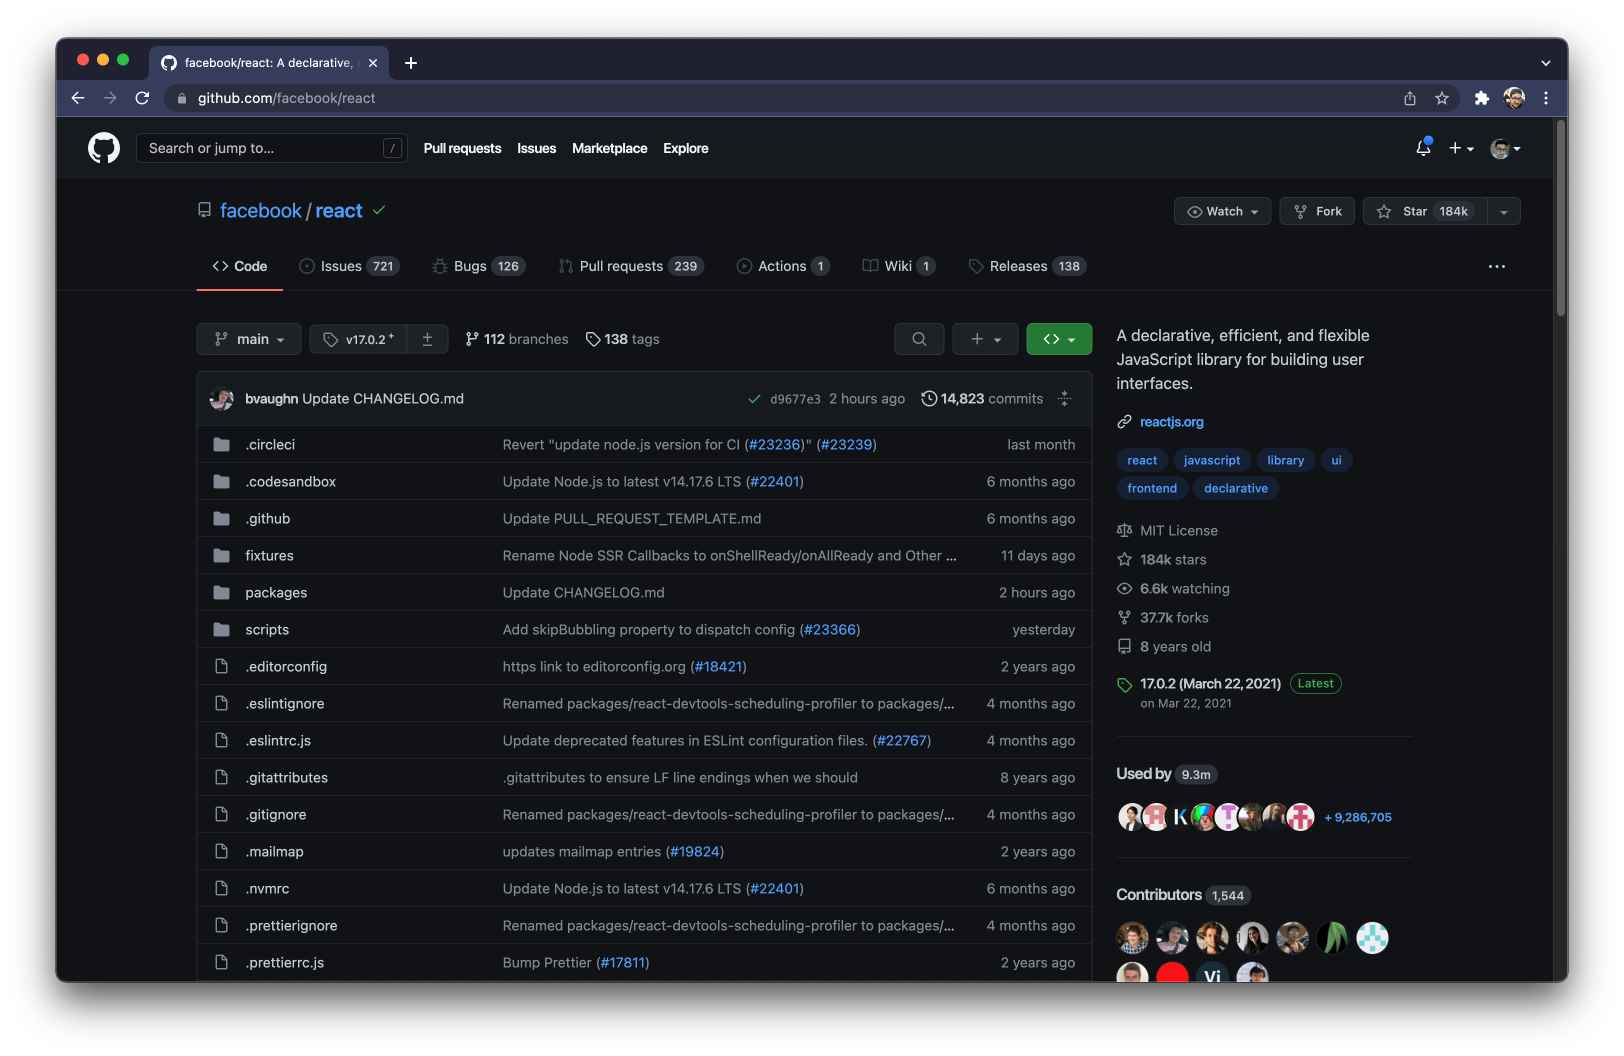Click the green commit status checkmark

pos(754,399)
